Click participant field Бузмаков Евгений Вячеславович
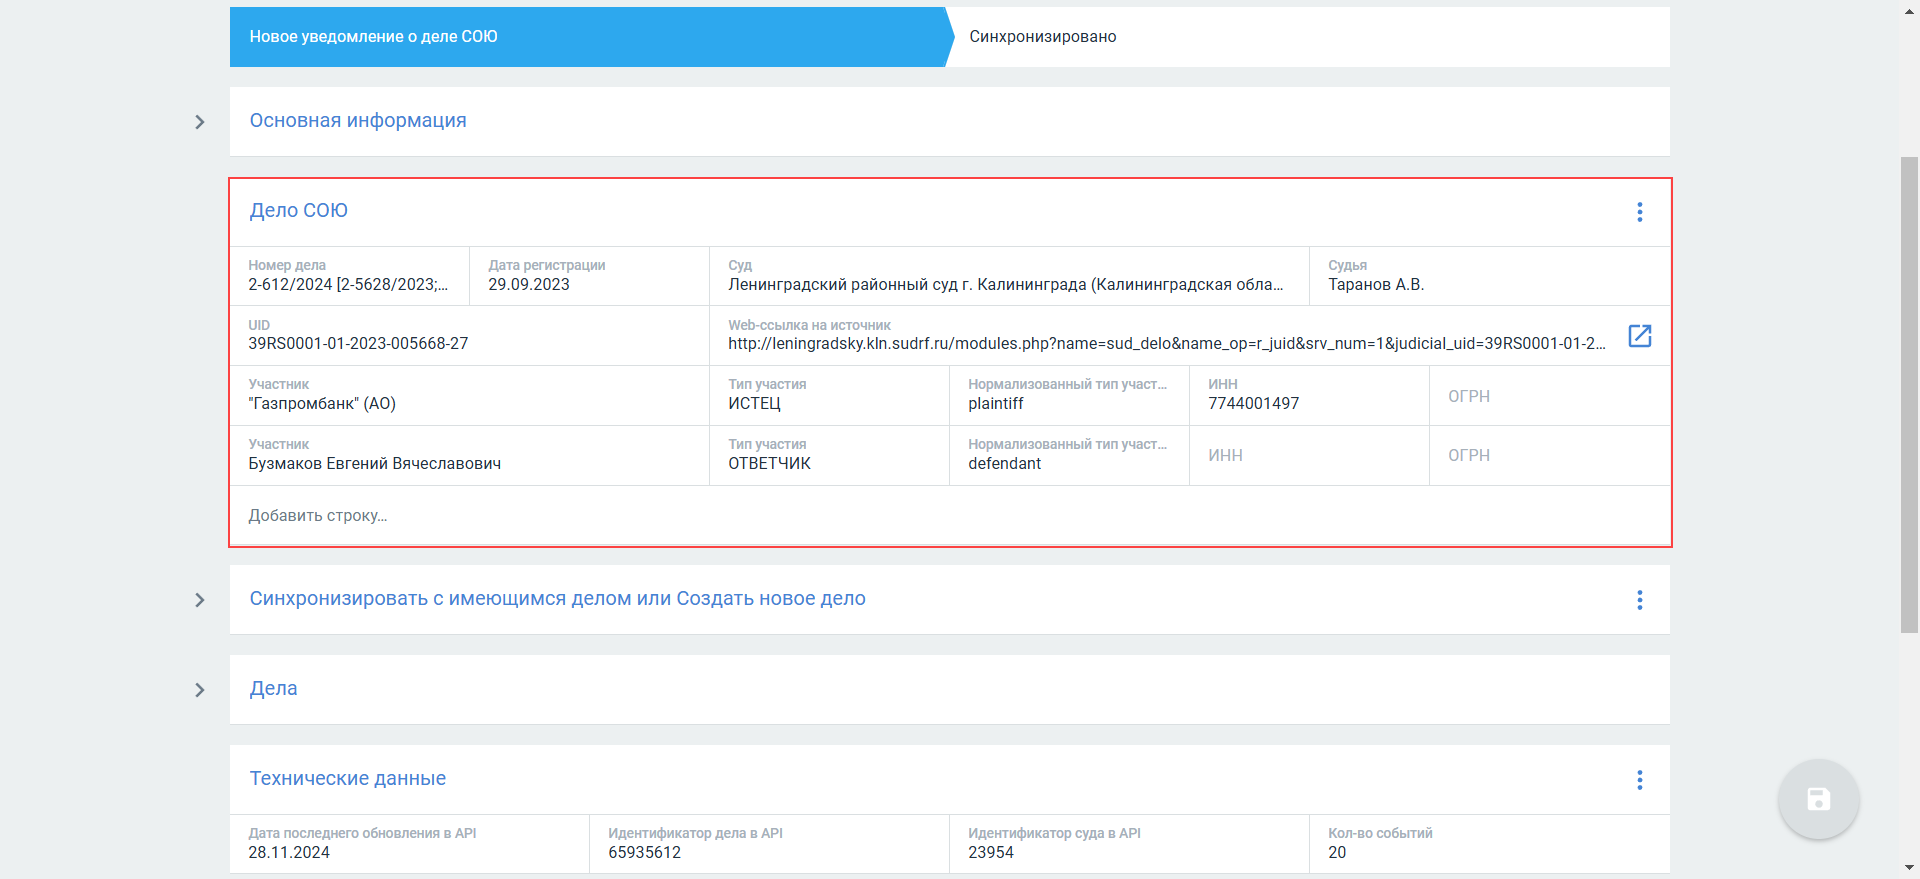1920x879 pixels. 470,456
